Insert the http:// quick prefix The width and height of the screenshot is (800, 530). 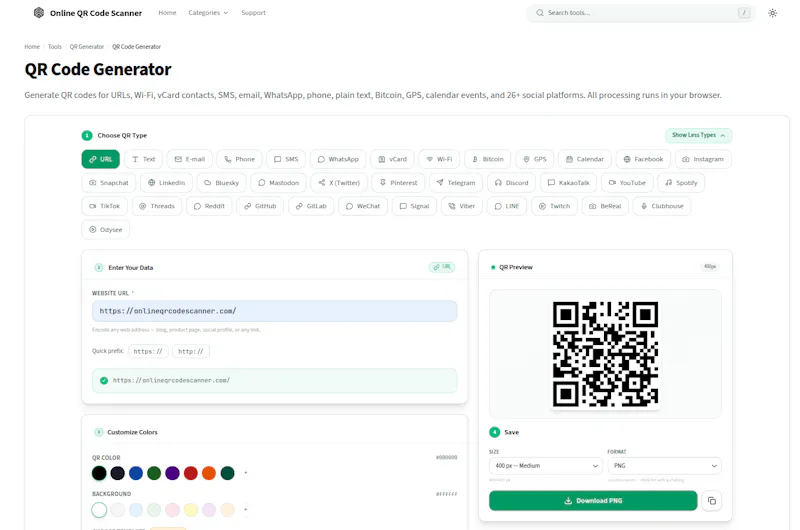click(x=191, y=351)
